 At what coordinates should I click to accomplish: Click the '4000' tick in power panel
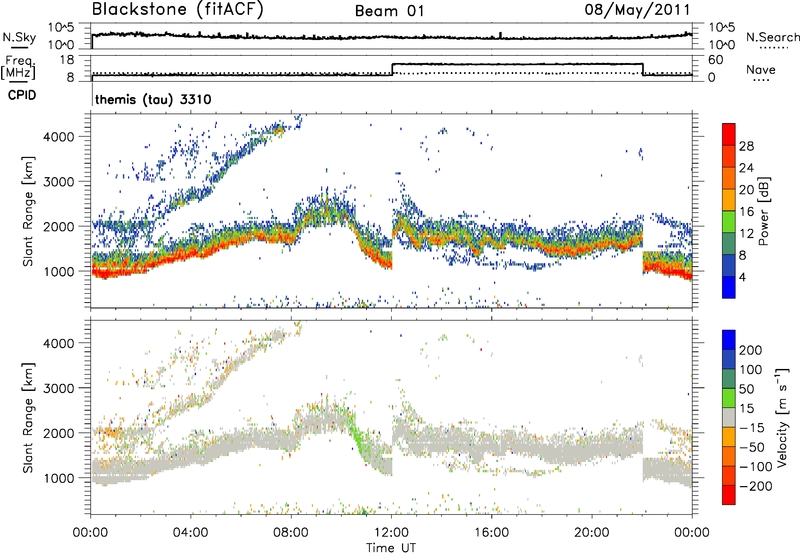click(59, 137)
